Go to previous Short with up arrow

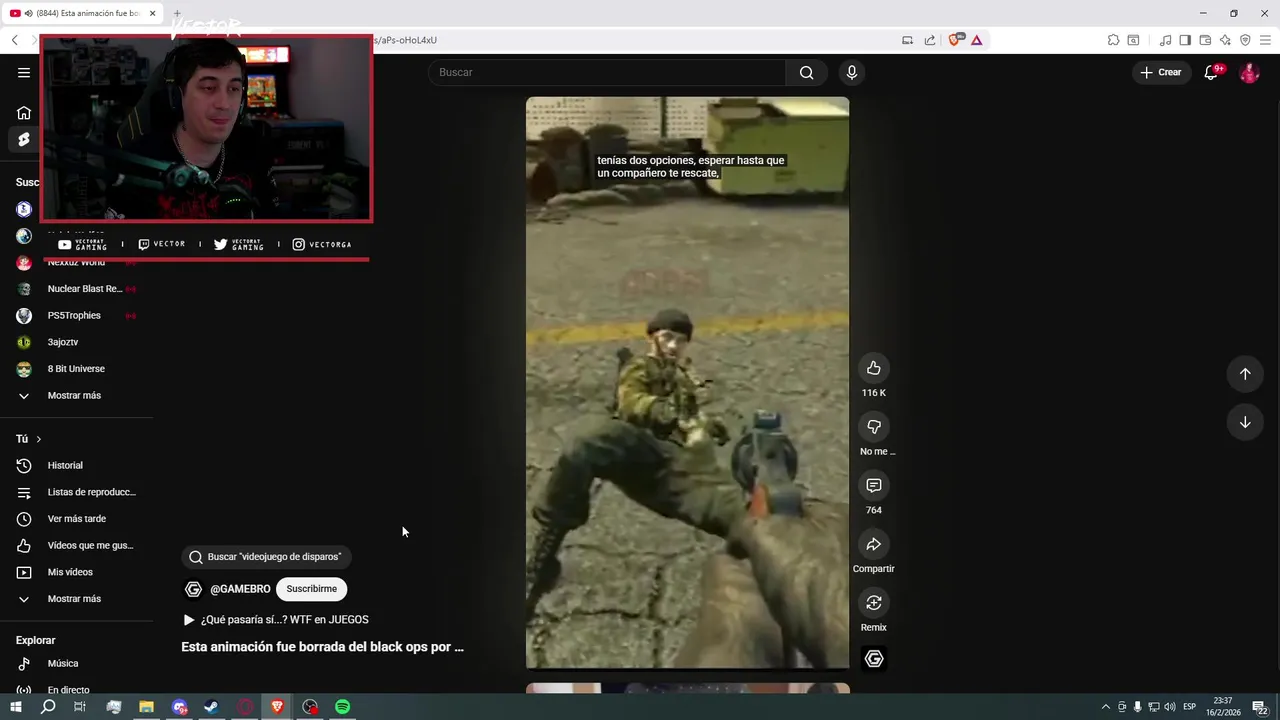point(1245,373)
